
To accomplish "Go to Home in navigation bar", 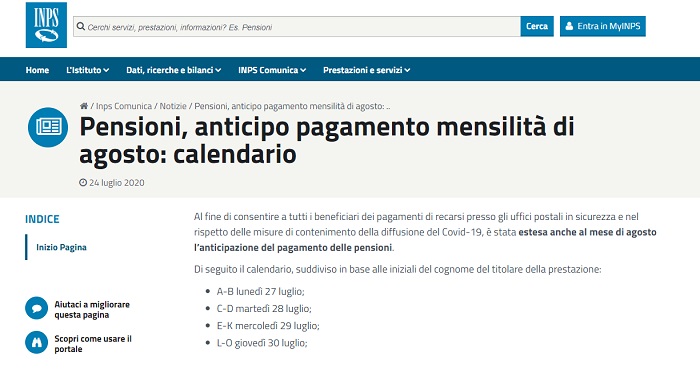I will click(x=37, y=70).
